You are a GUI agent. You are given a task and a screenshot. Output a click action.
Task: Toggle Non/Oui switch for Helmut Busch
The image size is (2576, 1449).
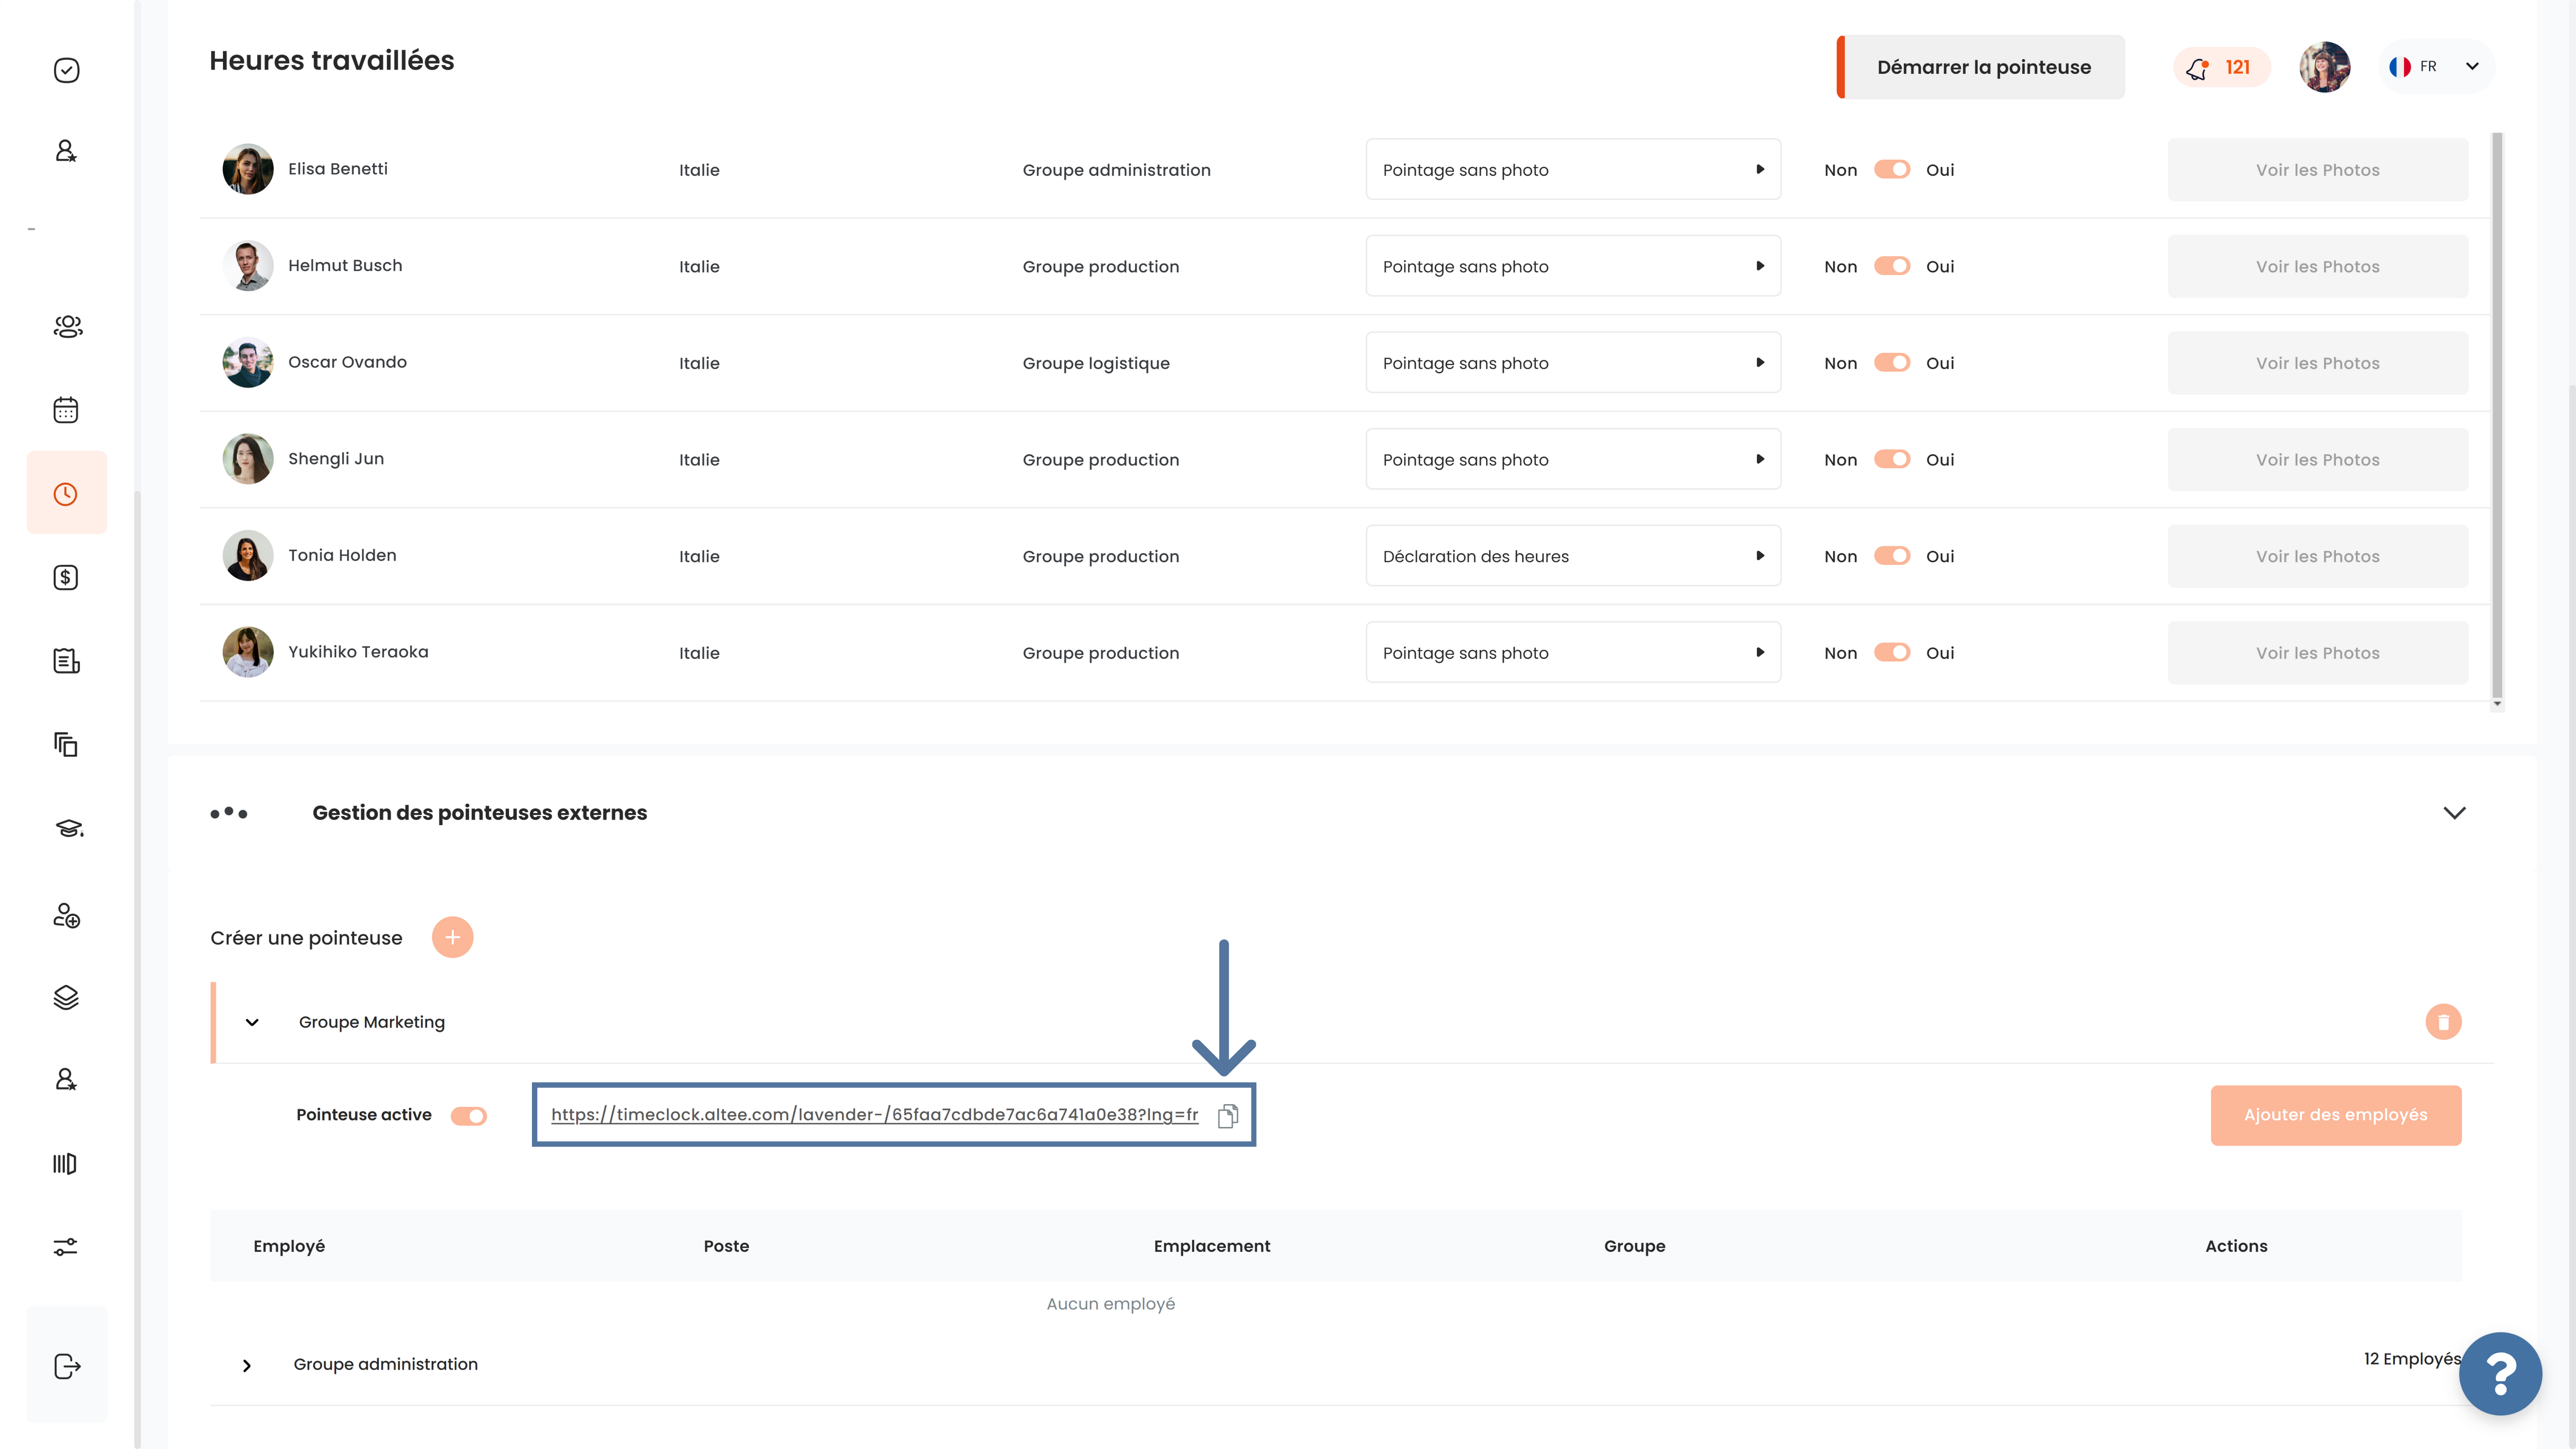point(1892,266)
